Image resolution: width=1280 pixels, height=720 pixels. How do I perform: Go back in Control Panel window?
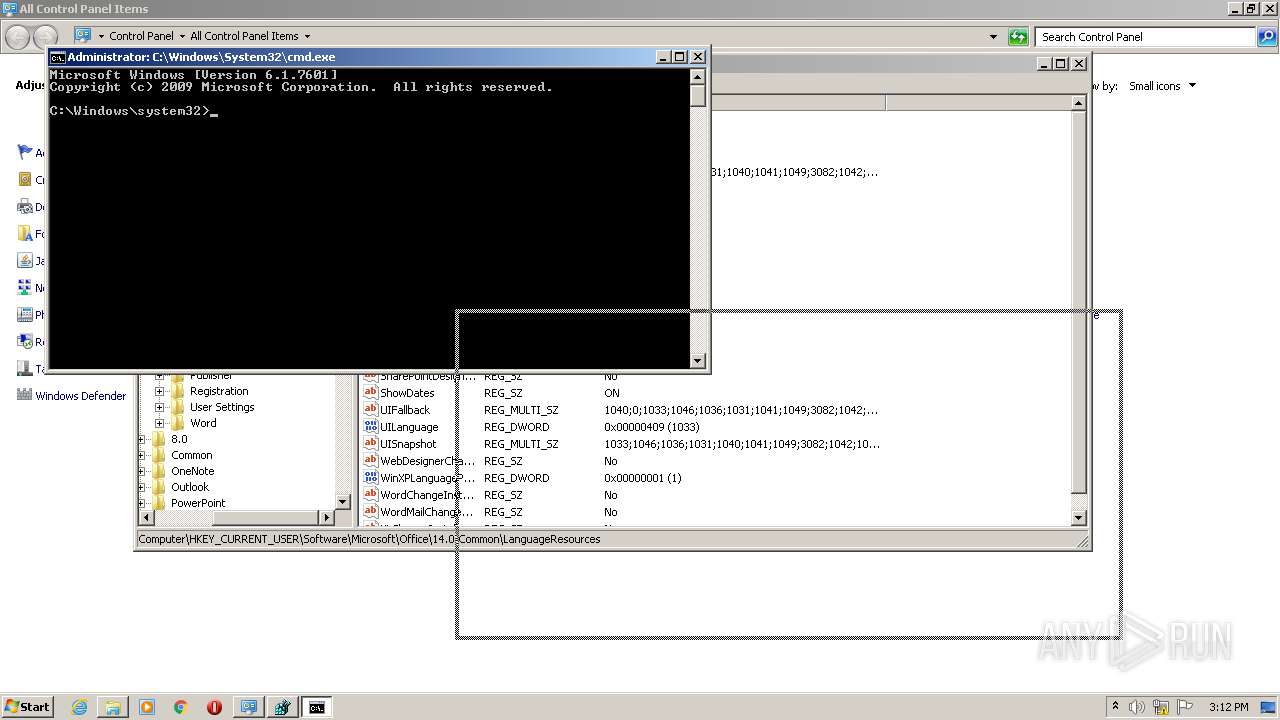pyautogui.click(x=17, y=37)
